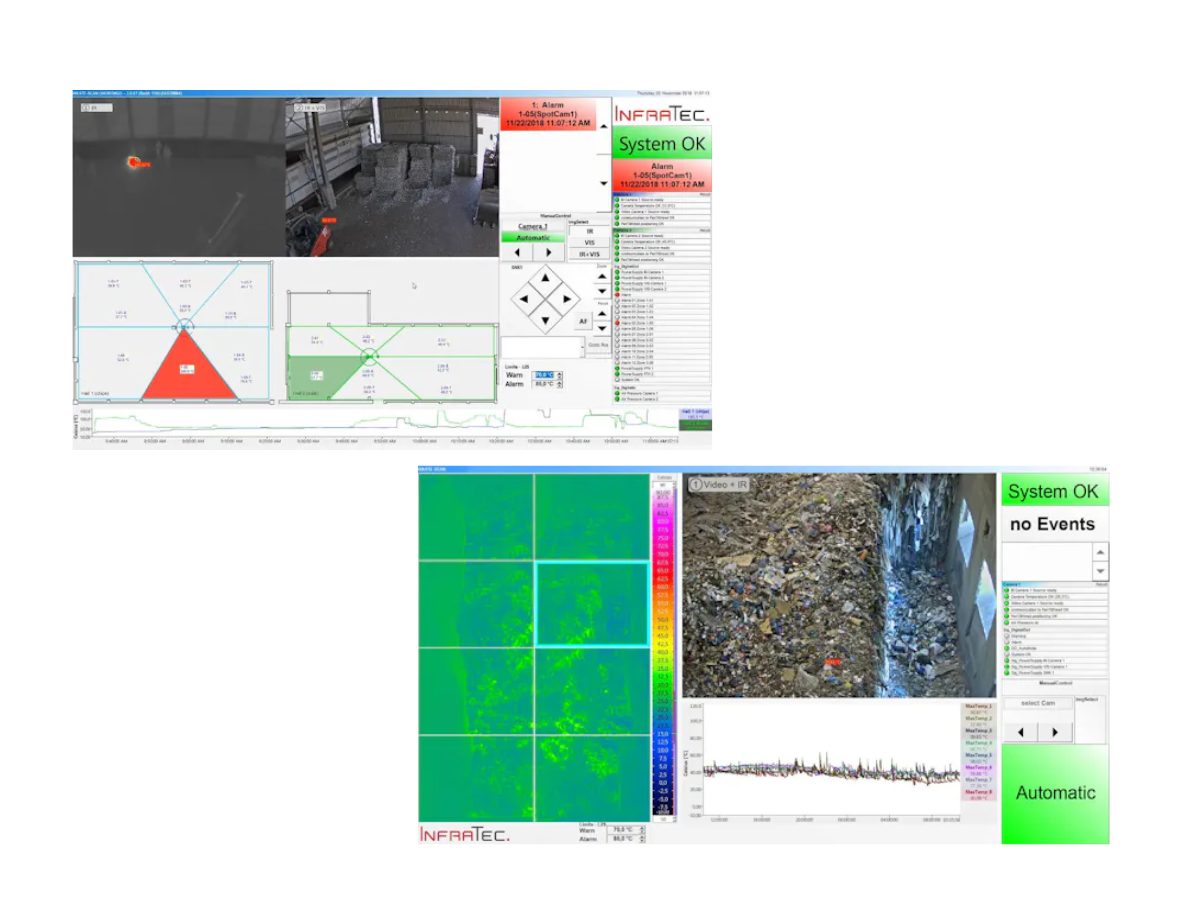Click select Cam button in lower window
The image size is (1200, 900).
click(x=1038, y=703)
